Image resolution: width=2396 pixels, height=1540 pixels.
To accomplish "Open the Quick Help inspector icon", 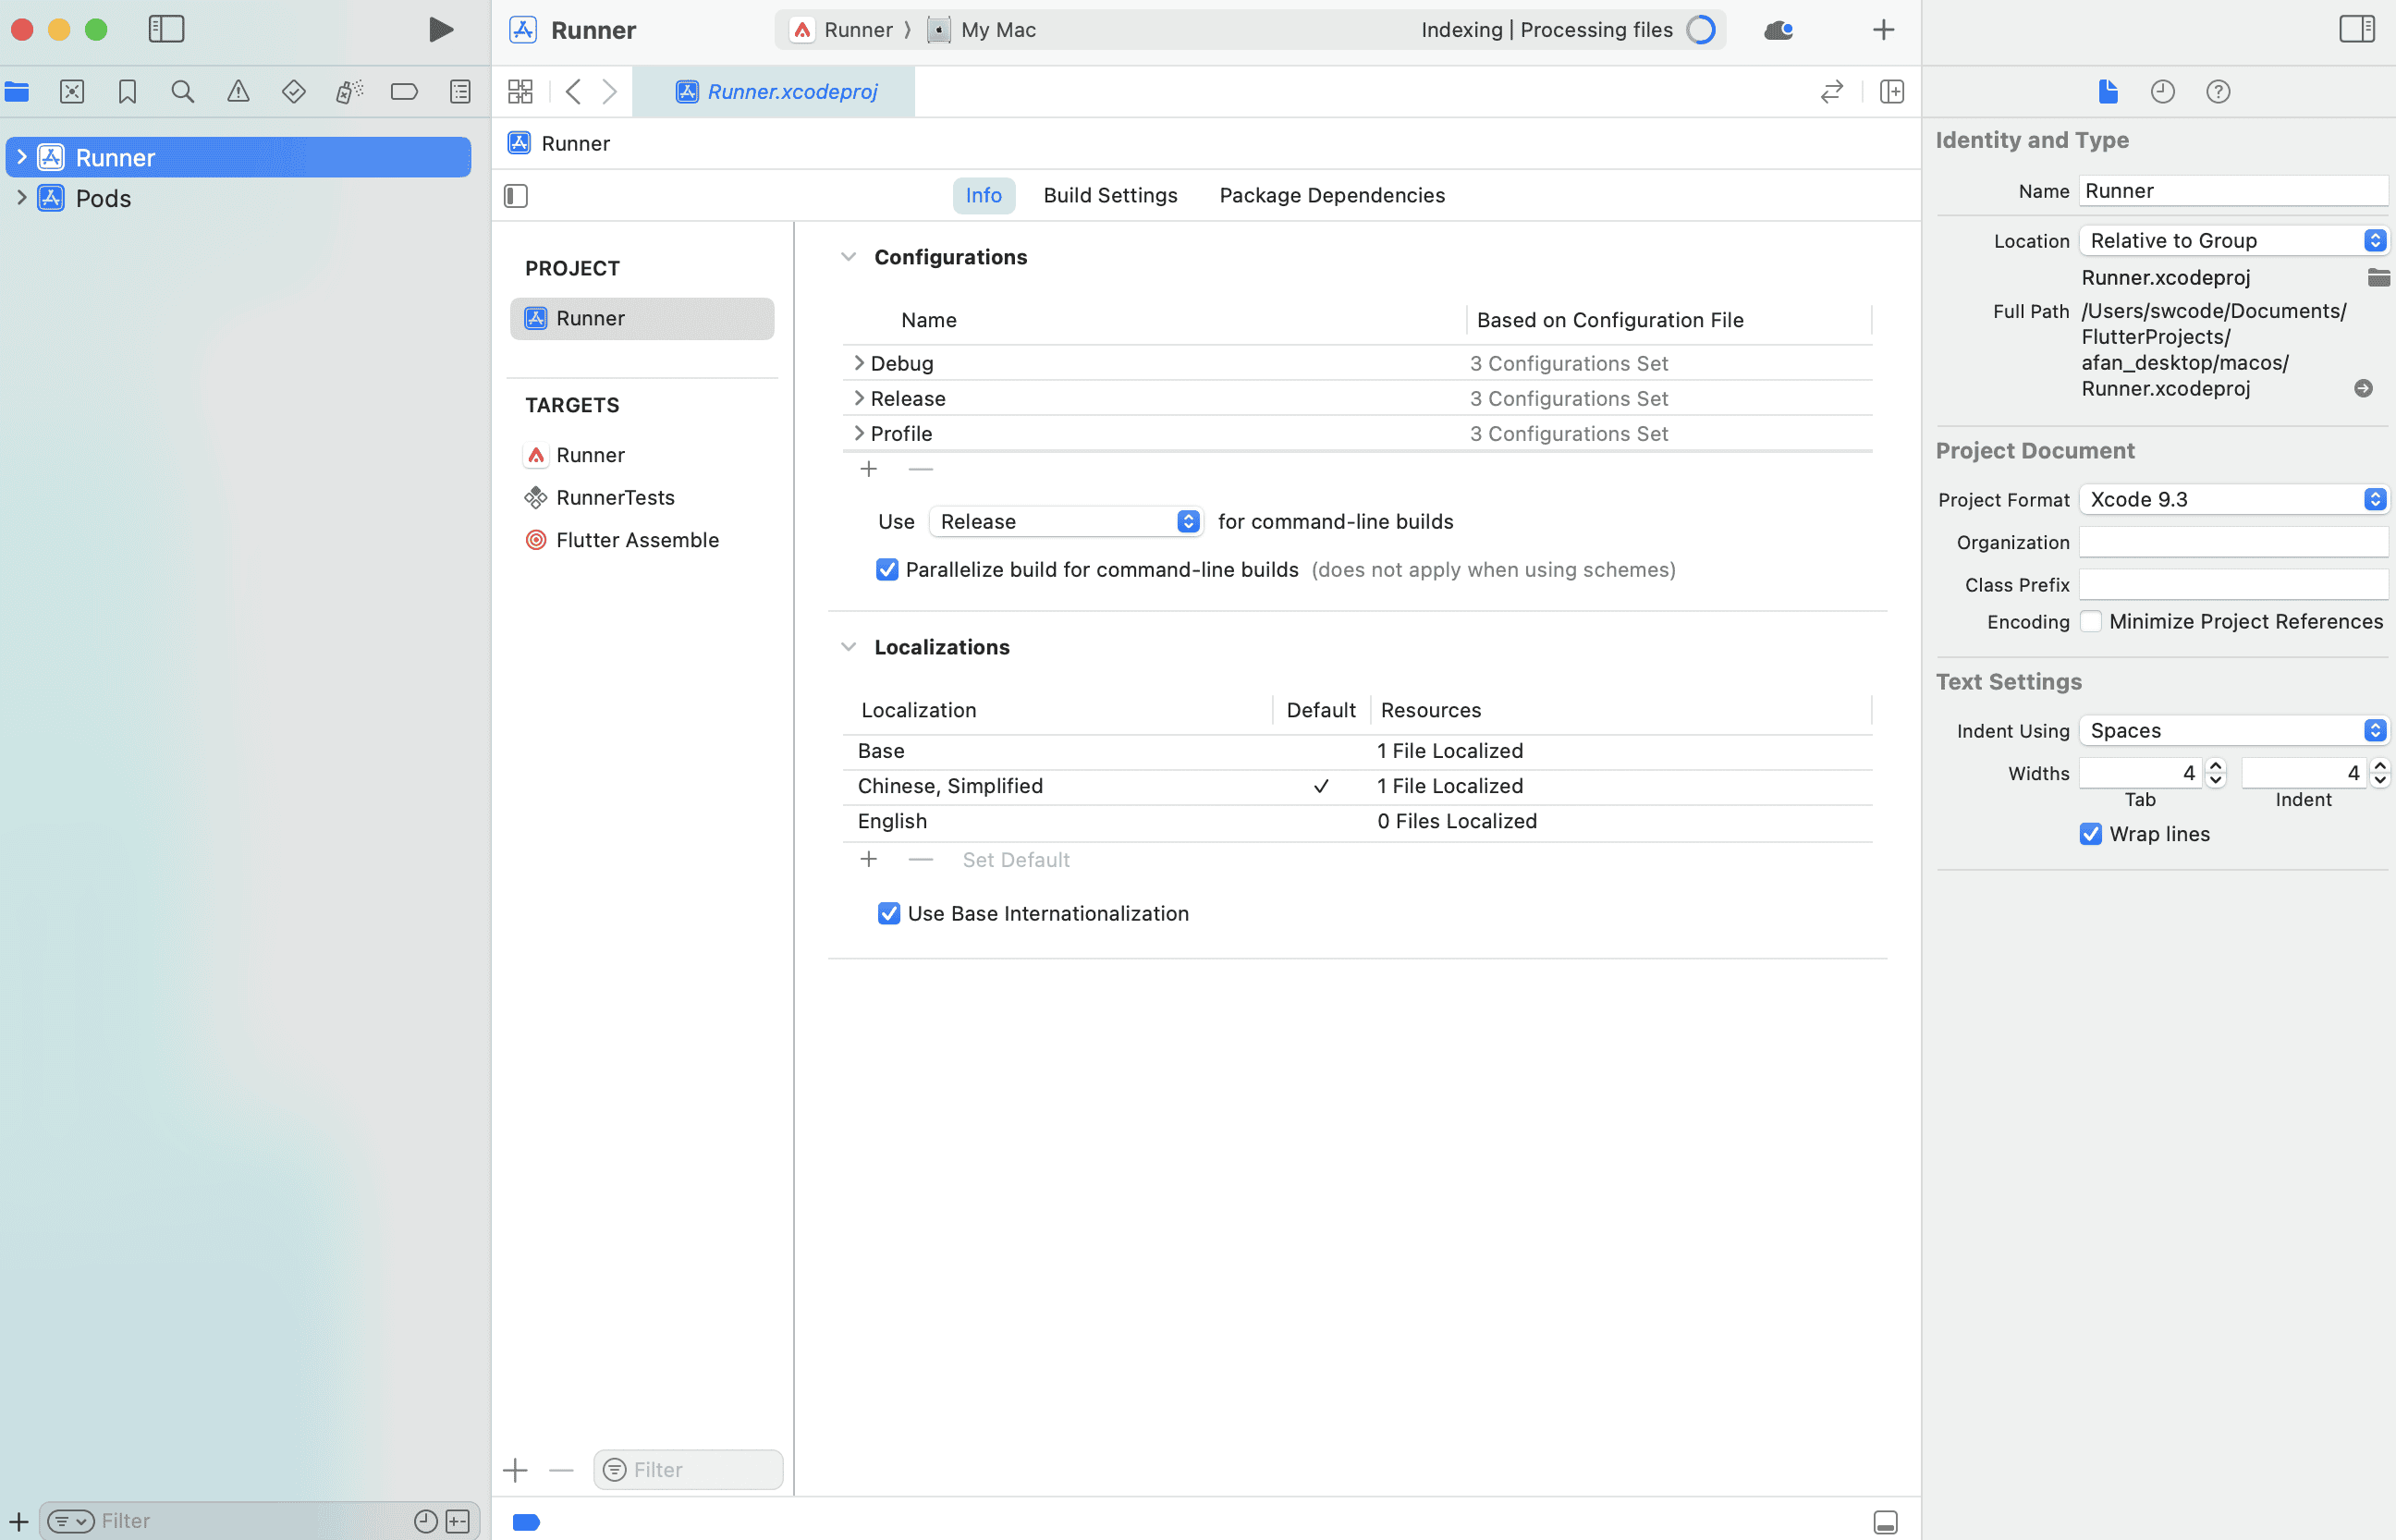I will [x=2218, y=92].
